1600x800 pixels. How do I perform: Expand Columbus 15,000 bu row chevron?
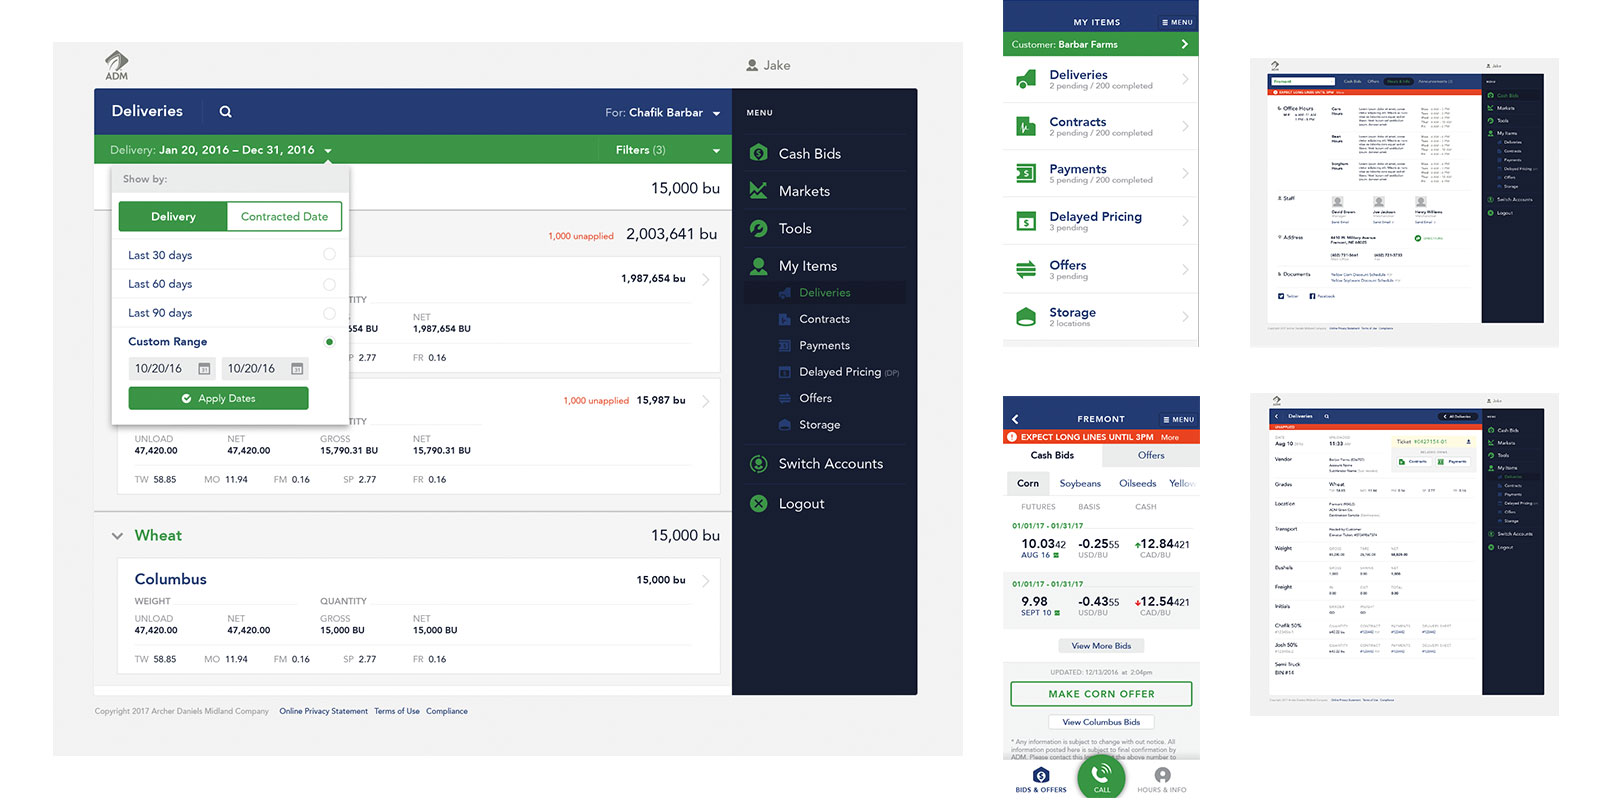(706, 580)
